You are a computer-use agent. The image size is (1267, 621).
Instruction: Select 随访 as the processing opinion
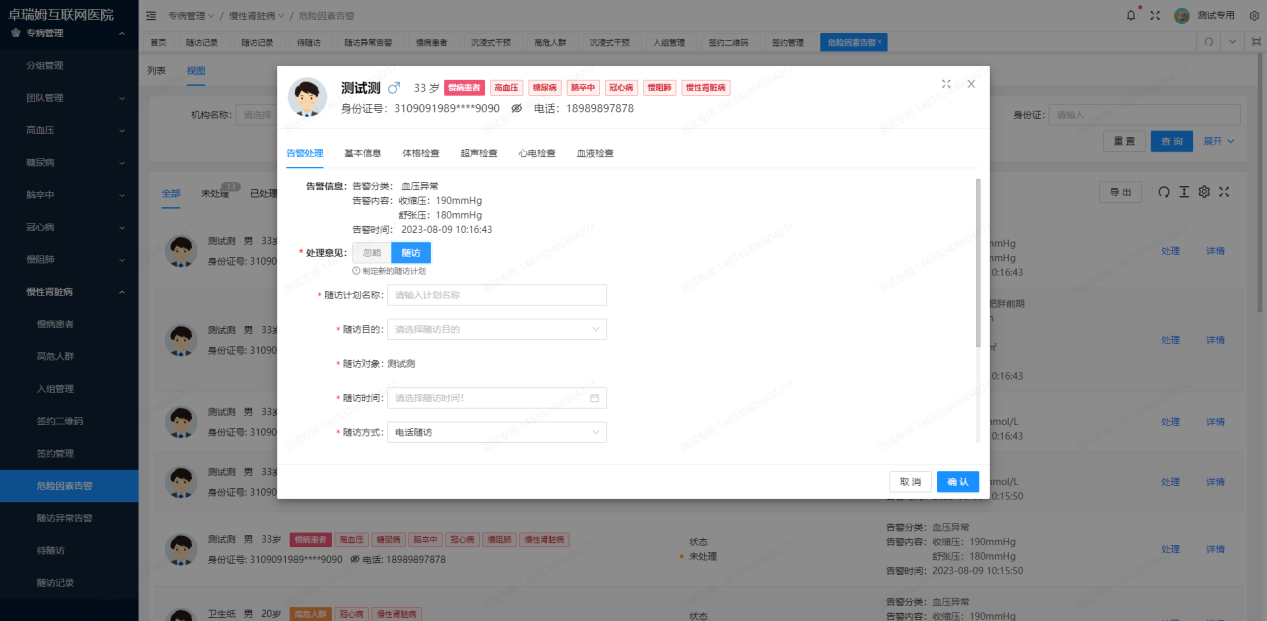click(x=410, y=252)
